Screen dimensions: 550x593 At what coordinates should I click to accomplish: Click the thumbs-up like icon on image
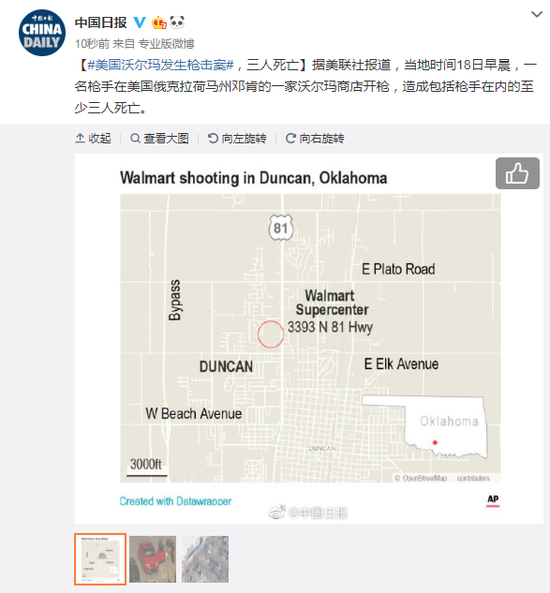(x=517, y=173)
